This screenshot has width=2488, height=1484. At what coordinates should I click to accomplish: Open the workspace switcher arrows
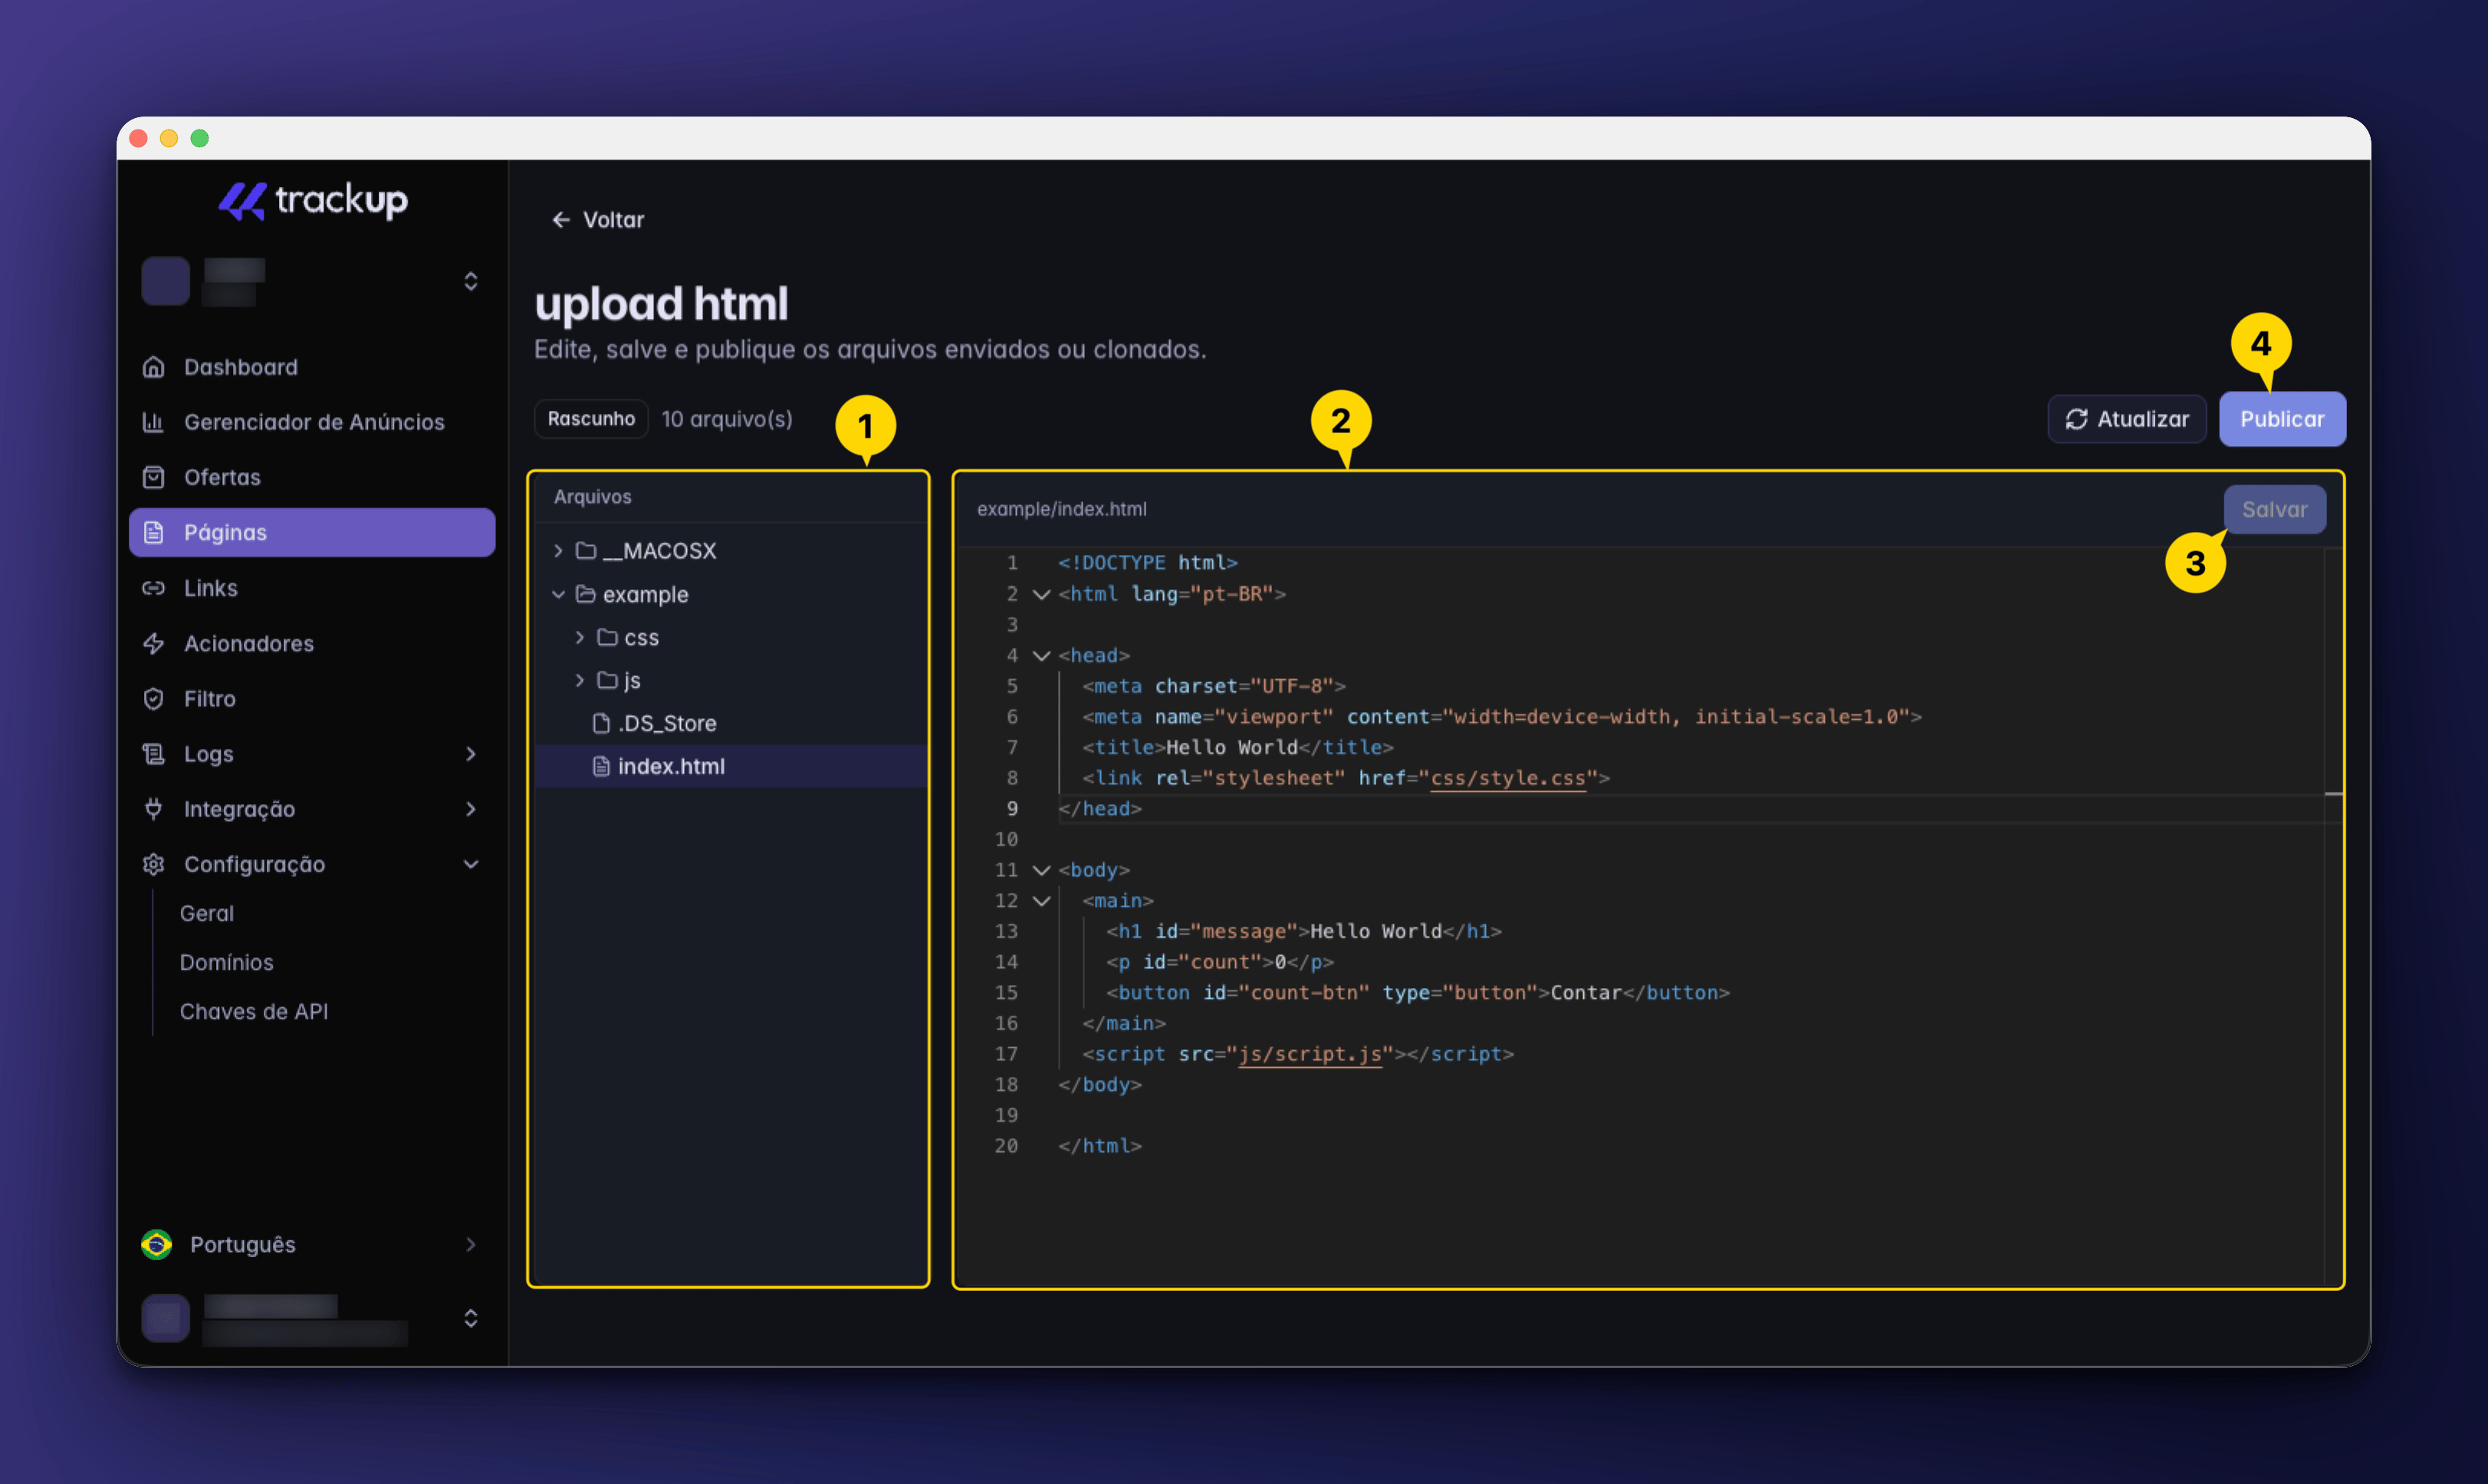tap(471, 281)
